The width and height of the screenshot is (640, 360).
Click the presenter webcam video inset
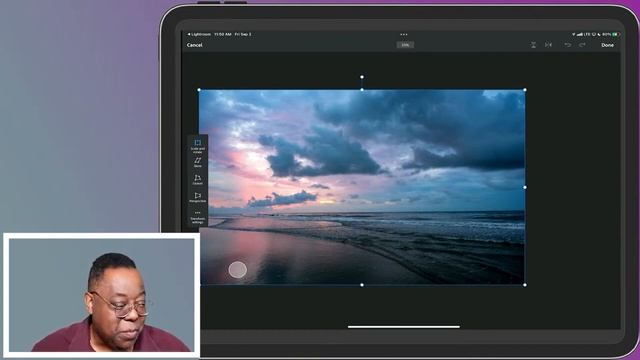102,295
